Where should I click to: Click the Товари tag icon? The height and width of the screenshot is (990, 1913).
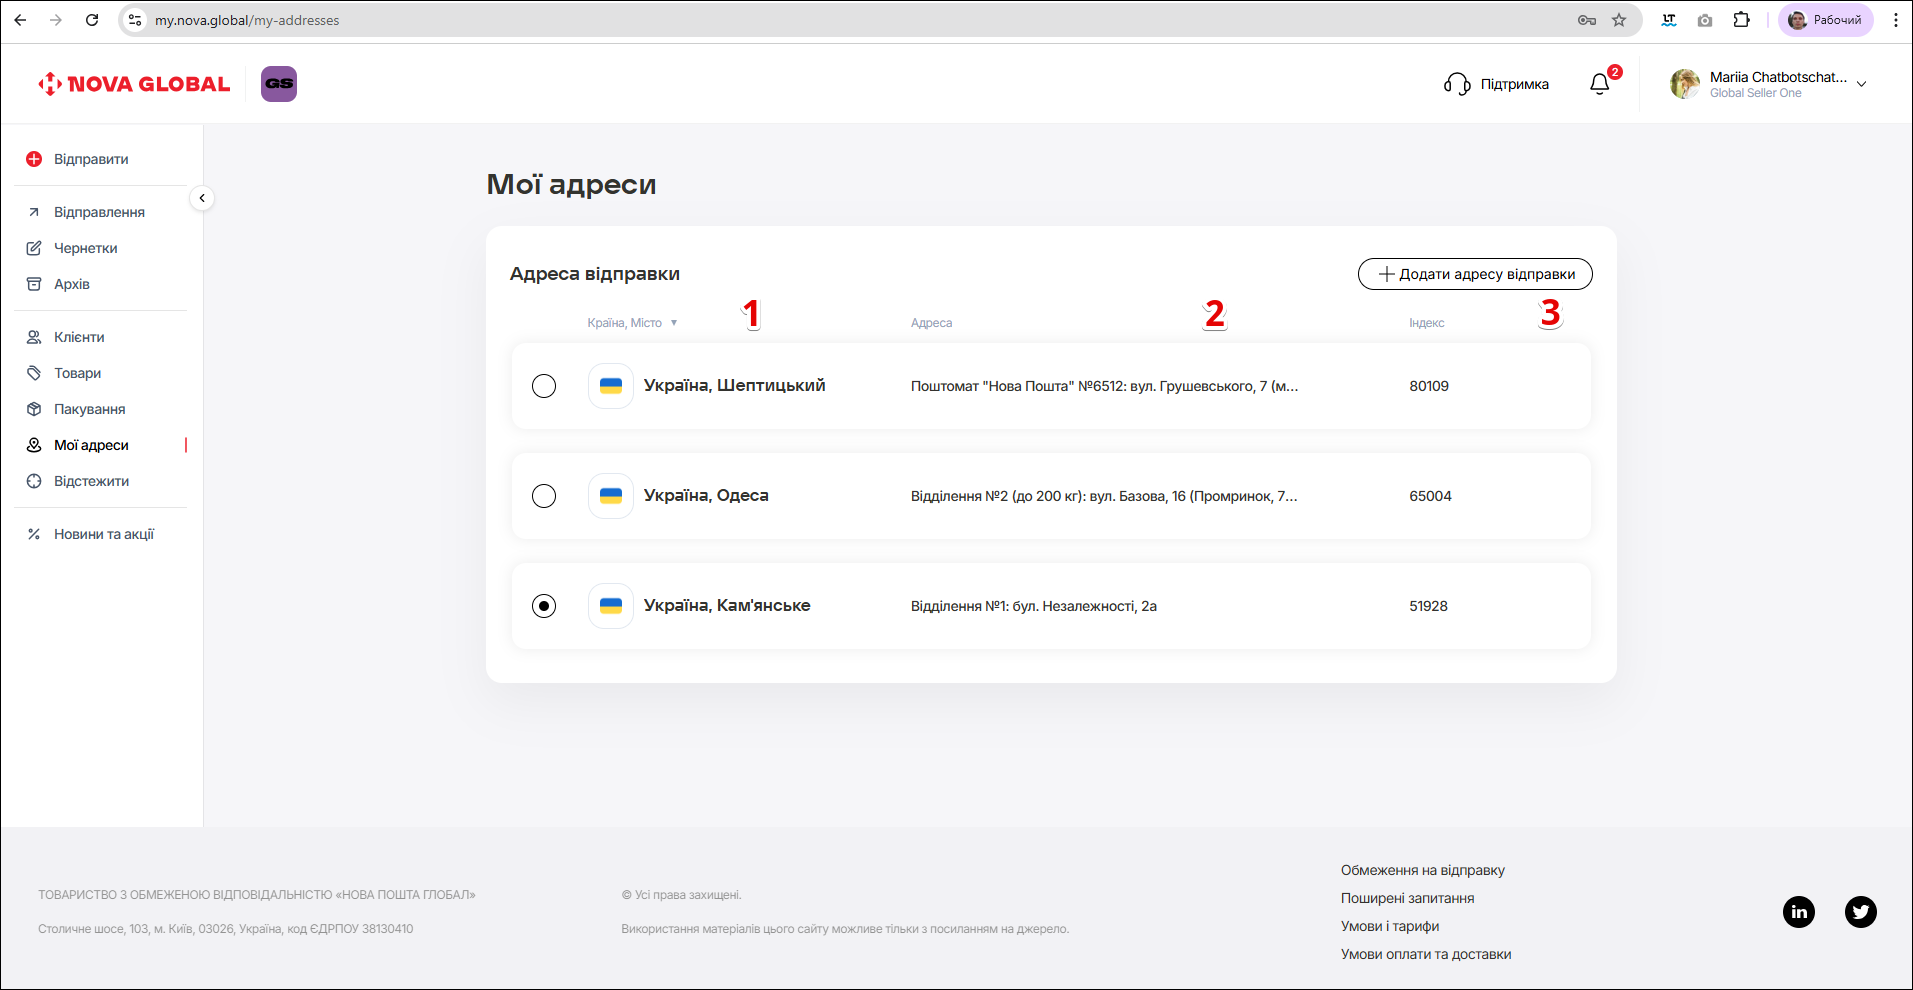coord(34,373)
